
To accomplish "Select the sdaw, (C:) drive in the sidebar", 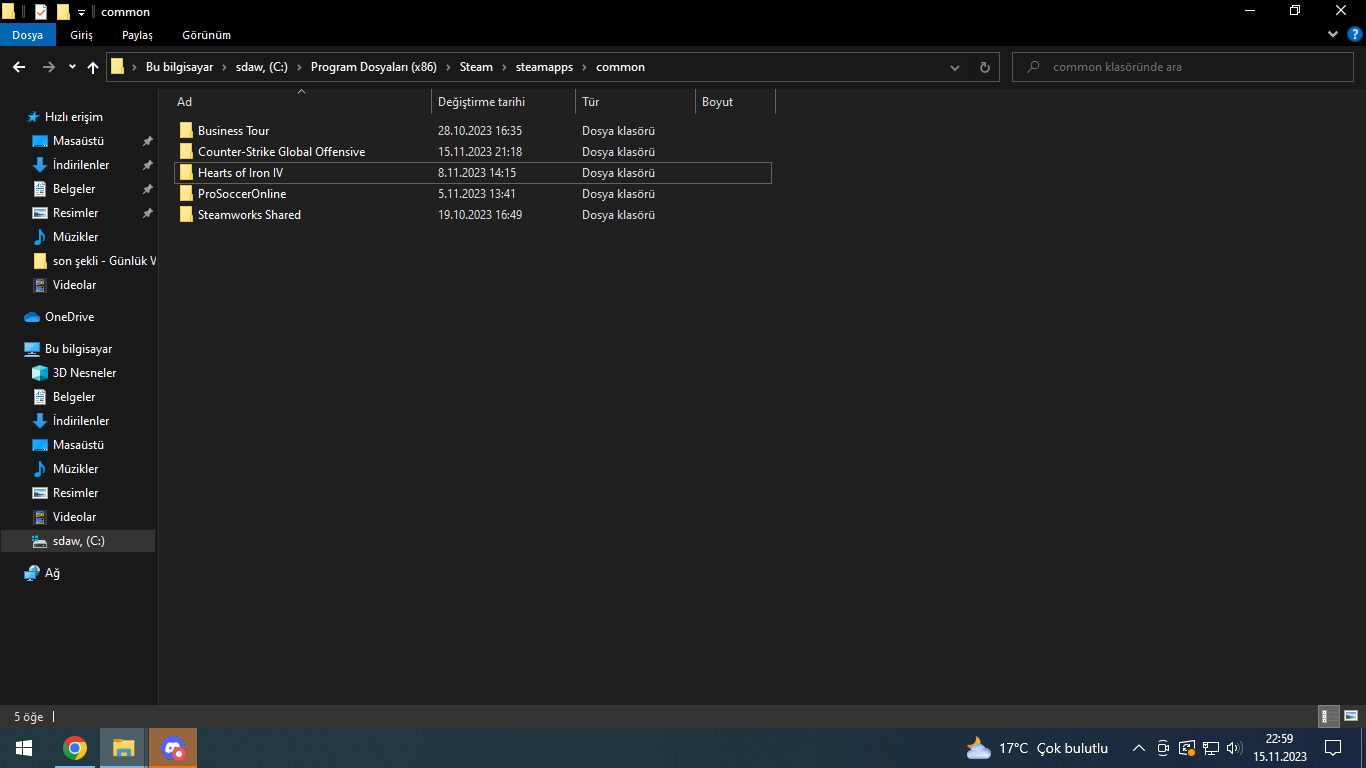I will (78, 541).
